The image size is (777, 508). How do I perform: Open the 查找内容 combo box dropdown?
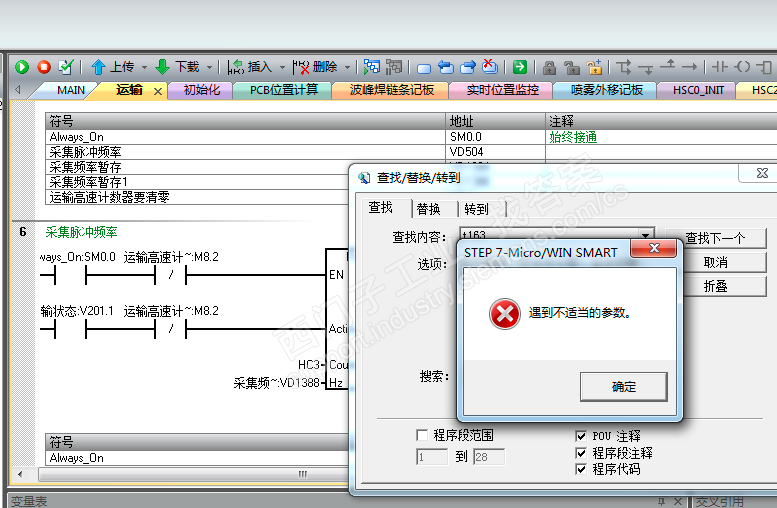pos(646,237)
